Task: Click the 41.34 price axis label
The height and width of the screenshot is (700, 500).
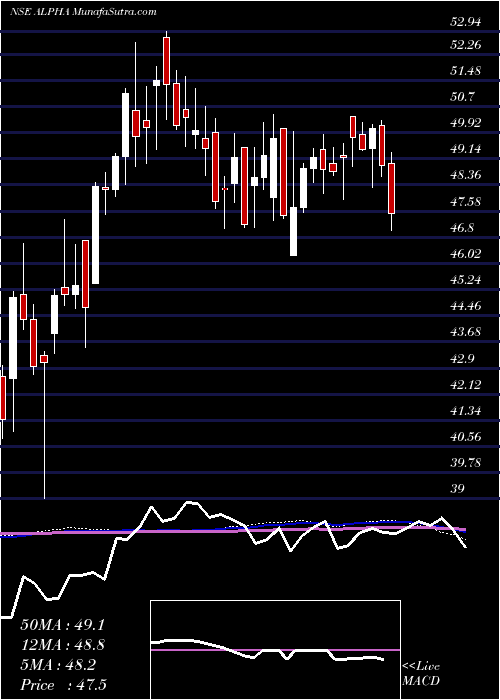Action: click(x=465, y=410)
